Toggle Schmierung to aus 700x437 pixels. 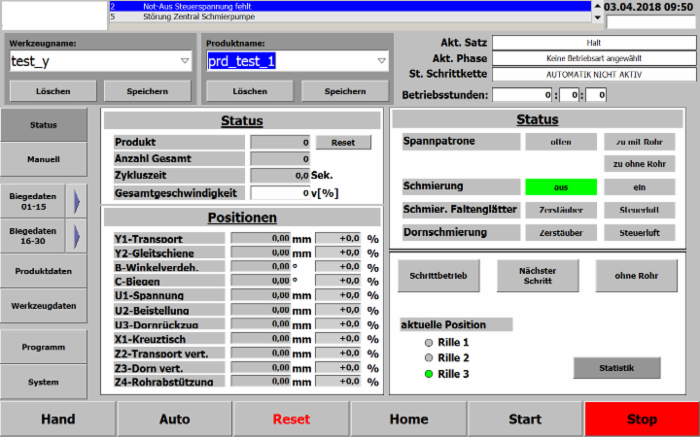pos(560,187)
